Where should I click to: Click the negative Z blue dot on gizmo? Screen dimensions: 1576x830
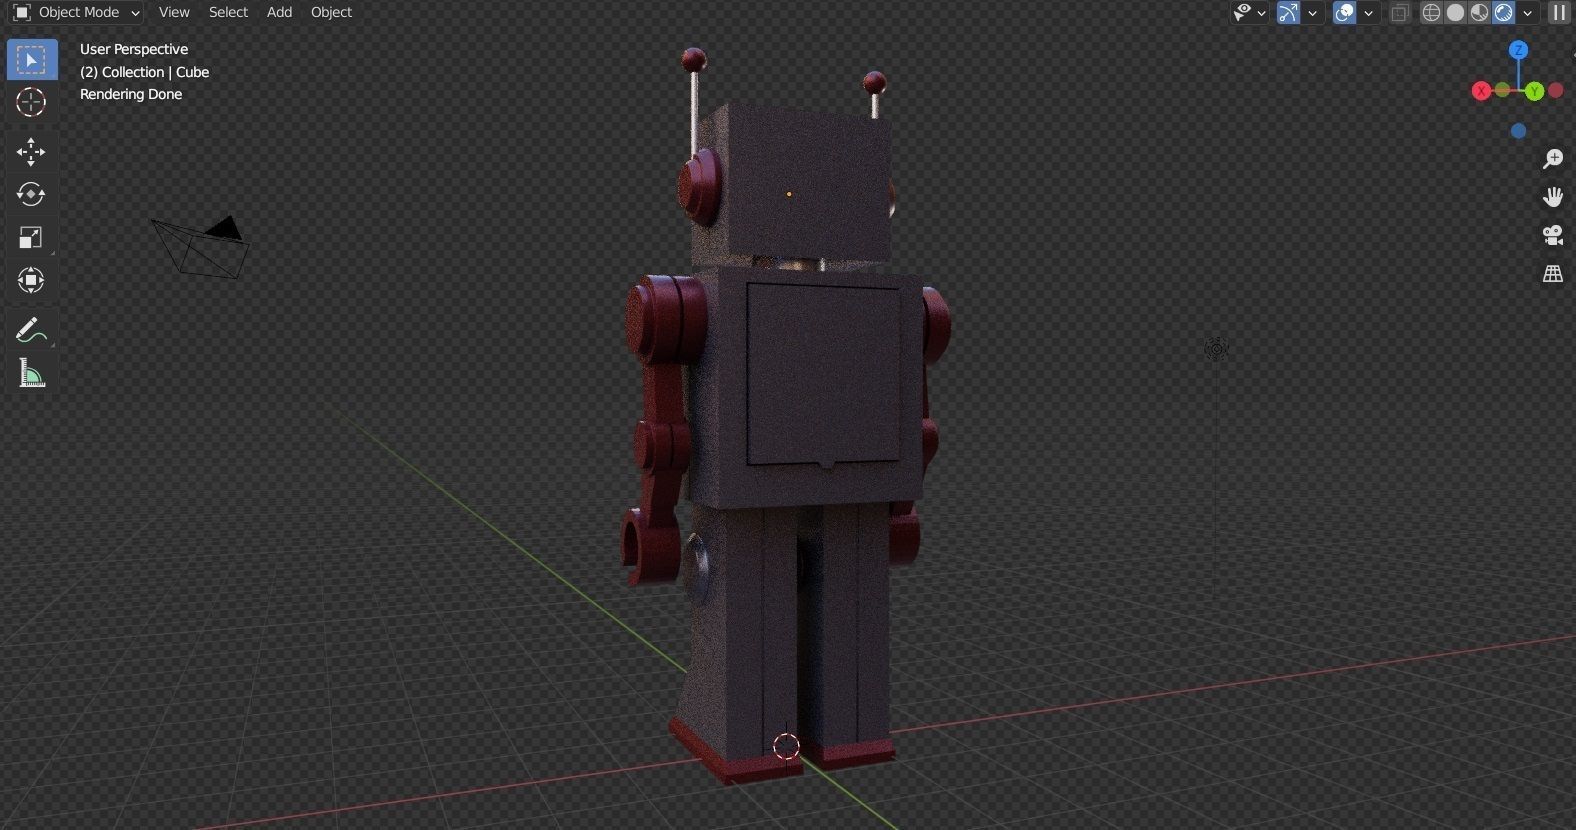tap(1519, 131)
